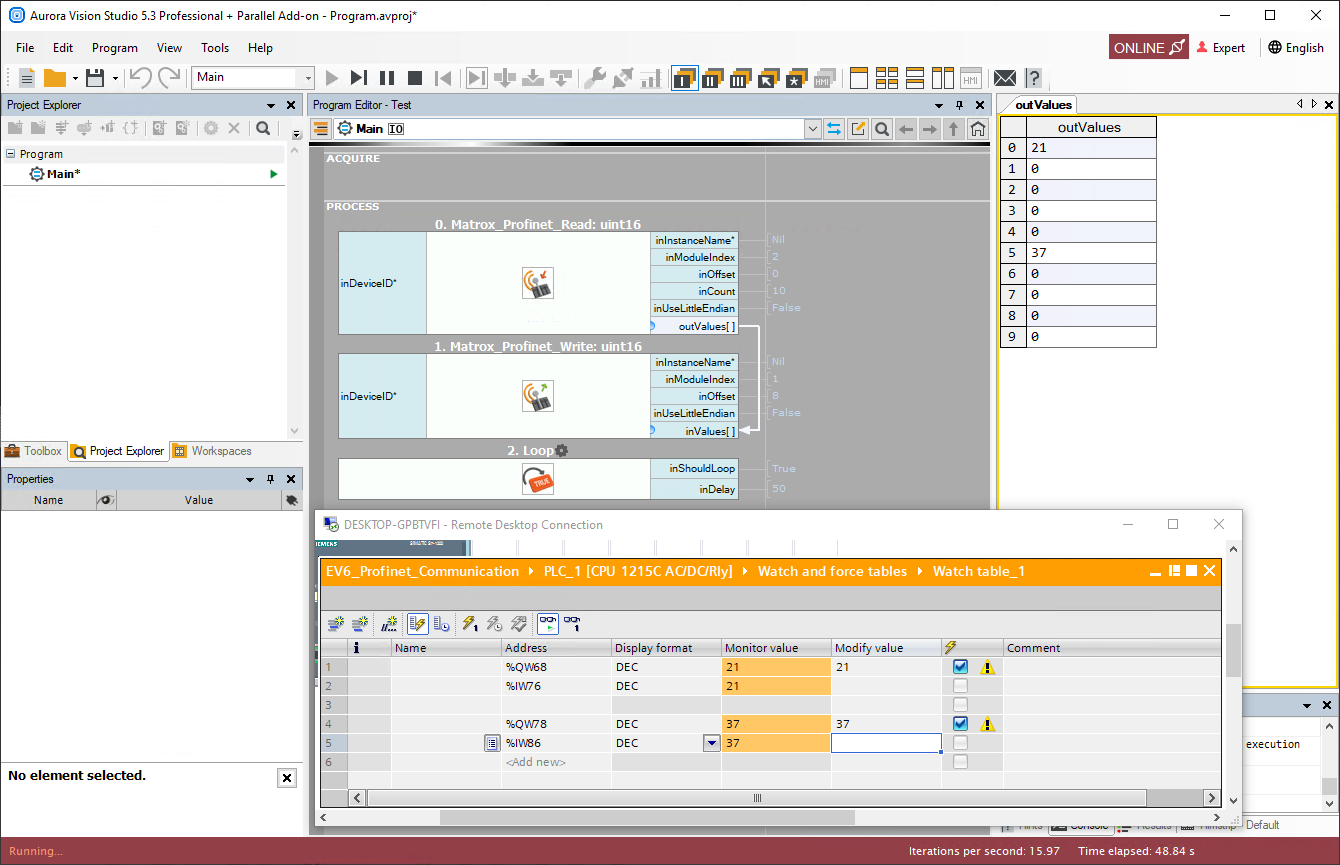
Task: Switch to the Toolbox tab
Action: click(34, 451)
